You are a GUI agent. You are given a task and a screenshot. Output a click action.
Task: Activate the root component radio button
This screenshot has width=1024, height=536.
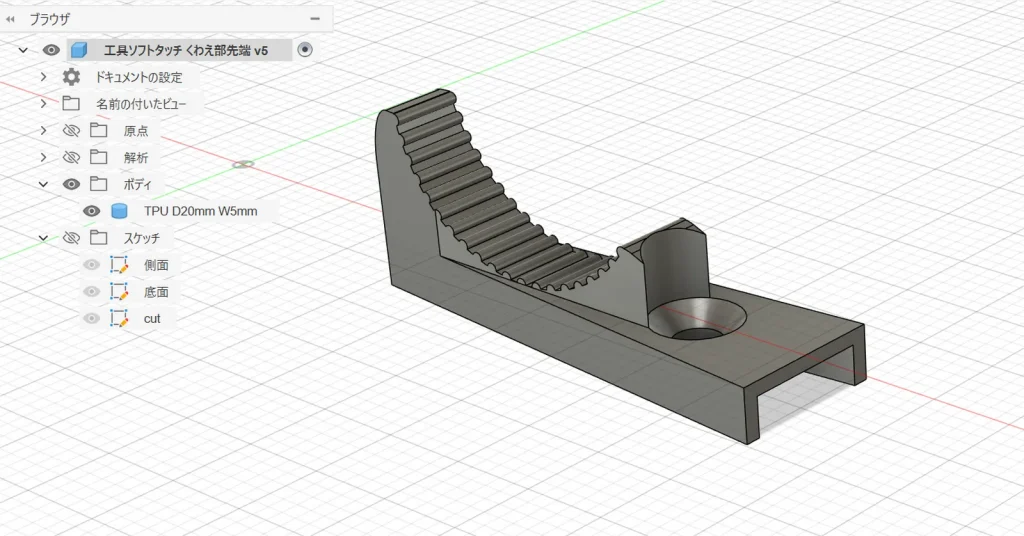305,50
